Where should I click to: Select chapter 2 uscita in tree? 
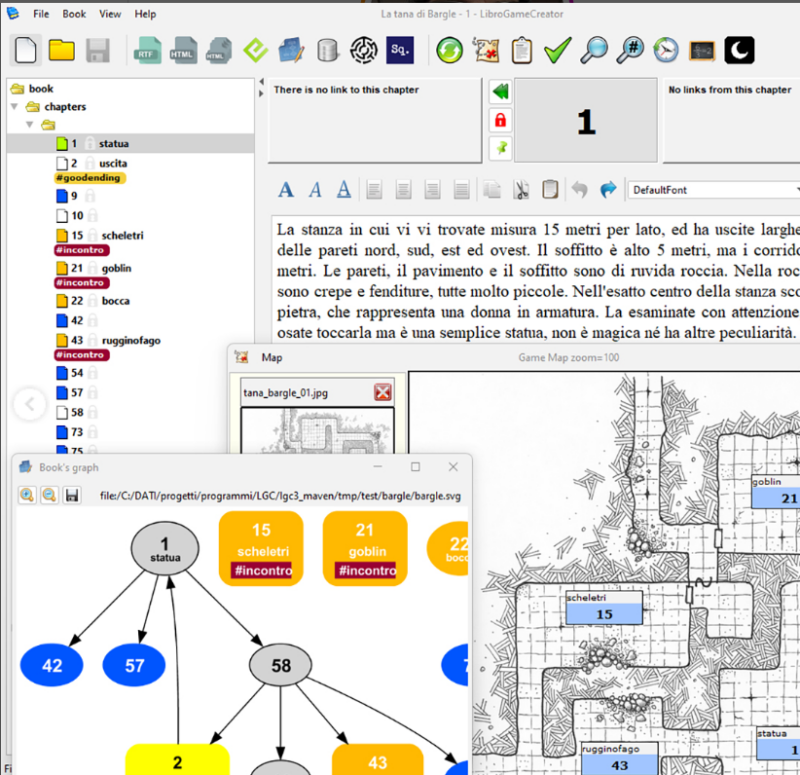(92, 163)
